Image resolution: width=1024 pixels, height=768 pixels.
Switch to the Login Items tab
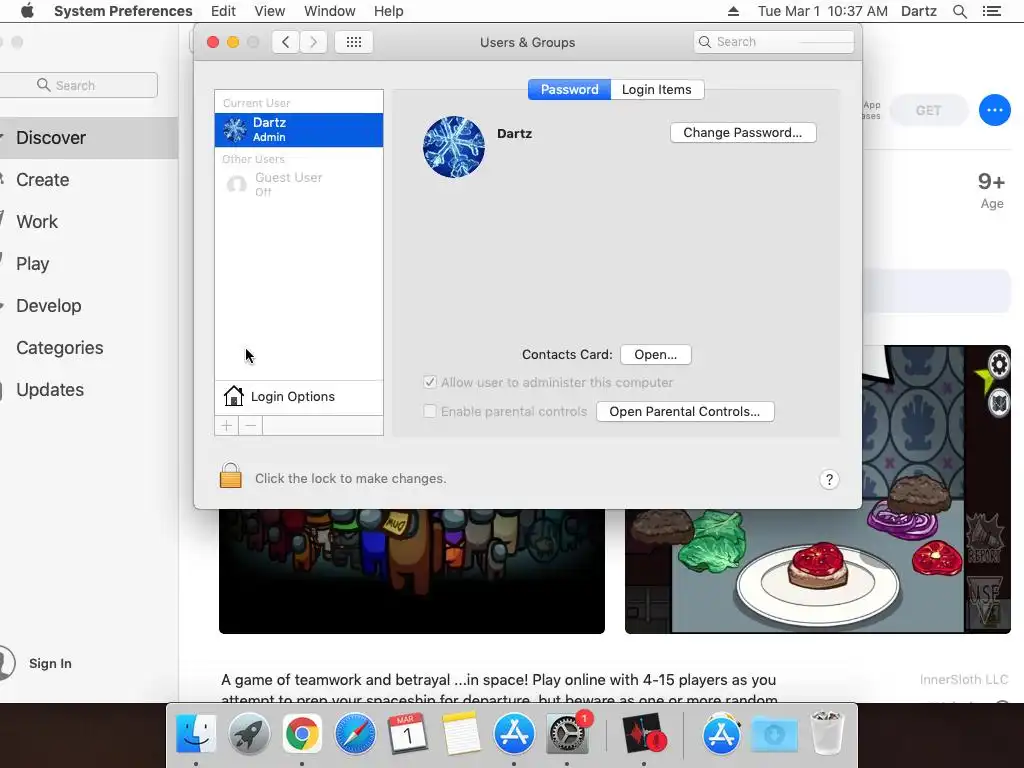pyautogui.click(x=657, y=89)
